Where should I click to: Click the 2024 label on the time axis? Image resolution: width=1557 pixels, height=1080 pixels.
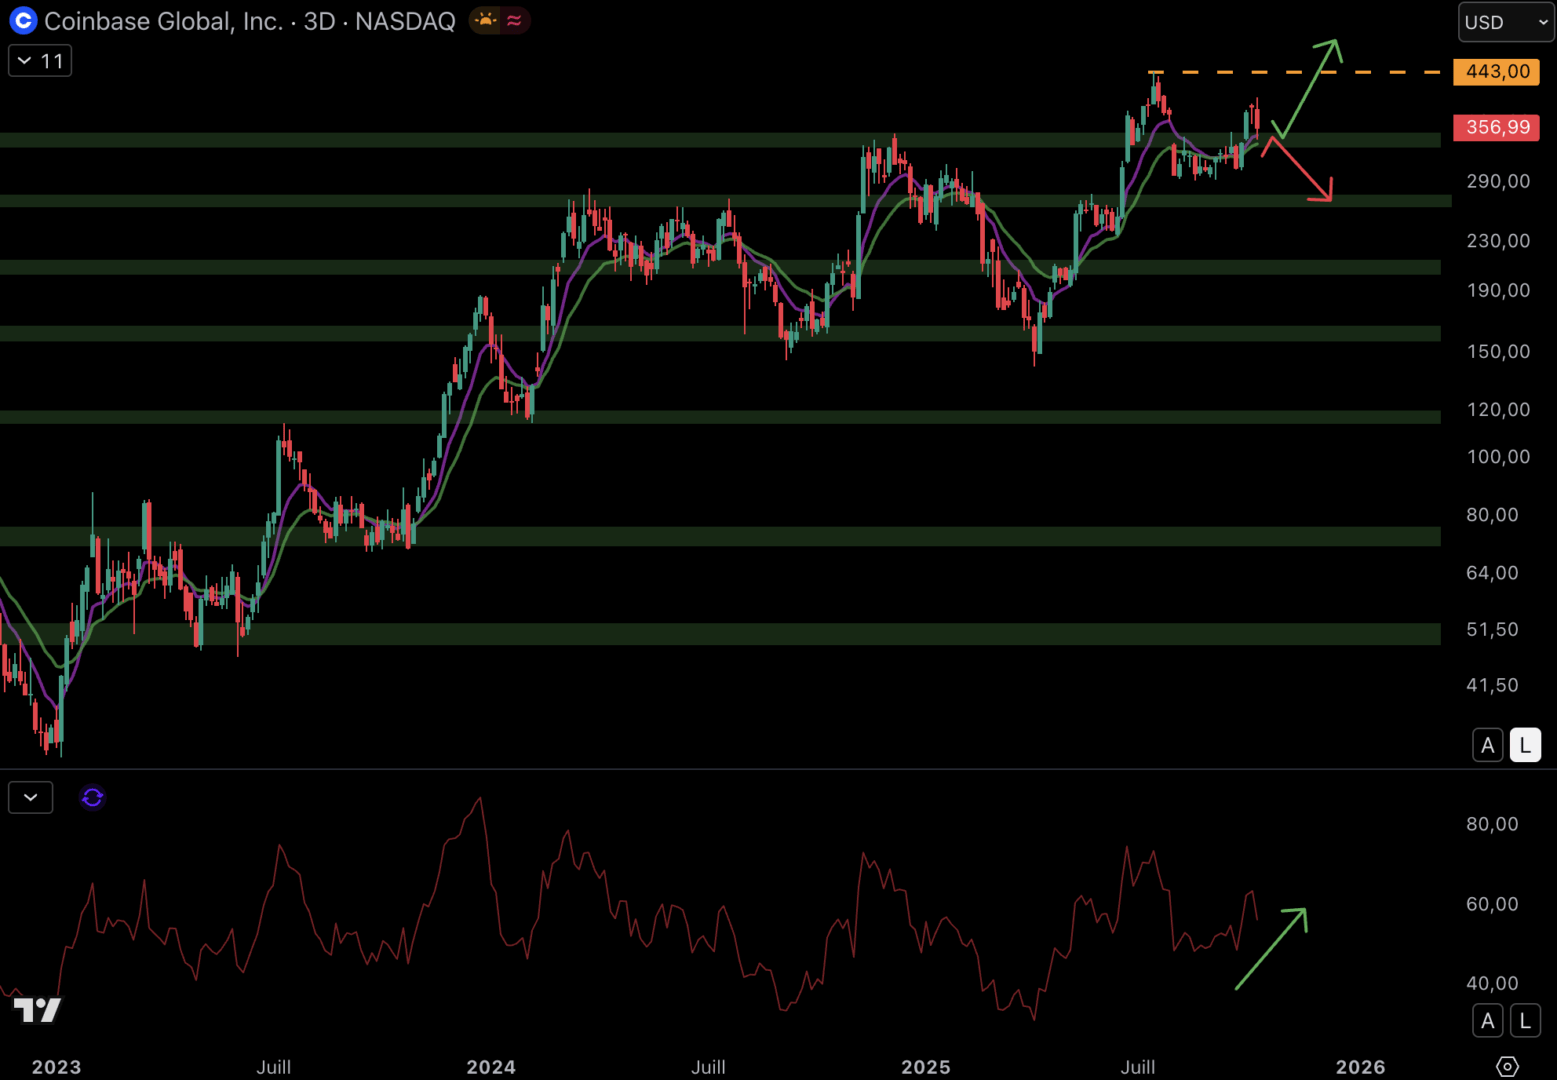pyautogui.click(x=490, y=1067)
